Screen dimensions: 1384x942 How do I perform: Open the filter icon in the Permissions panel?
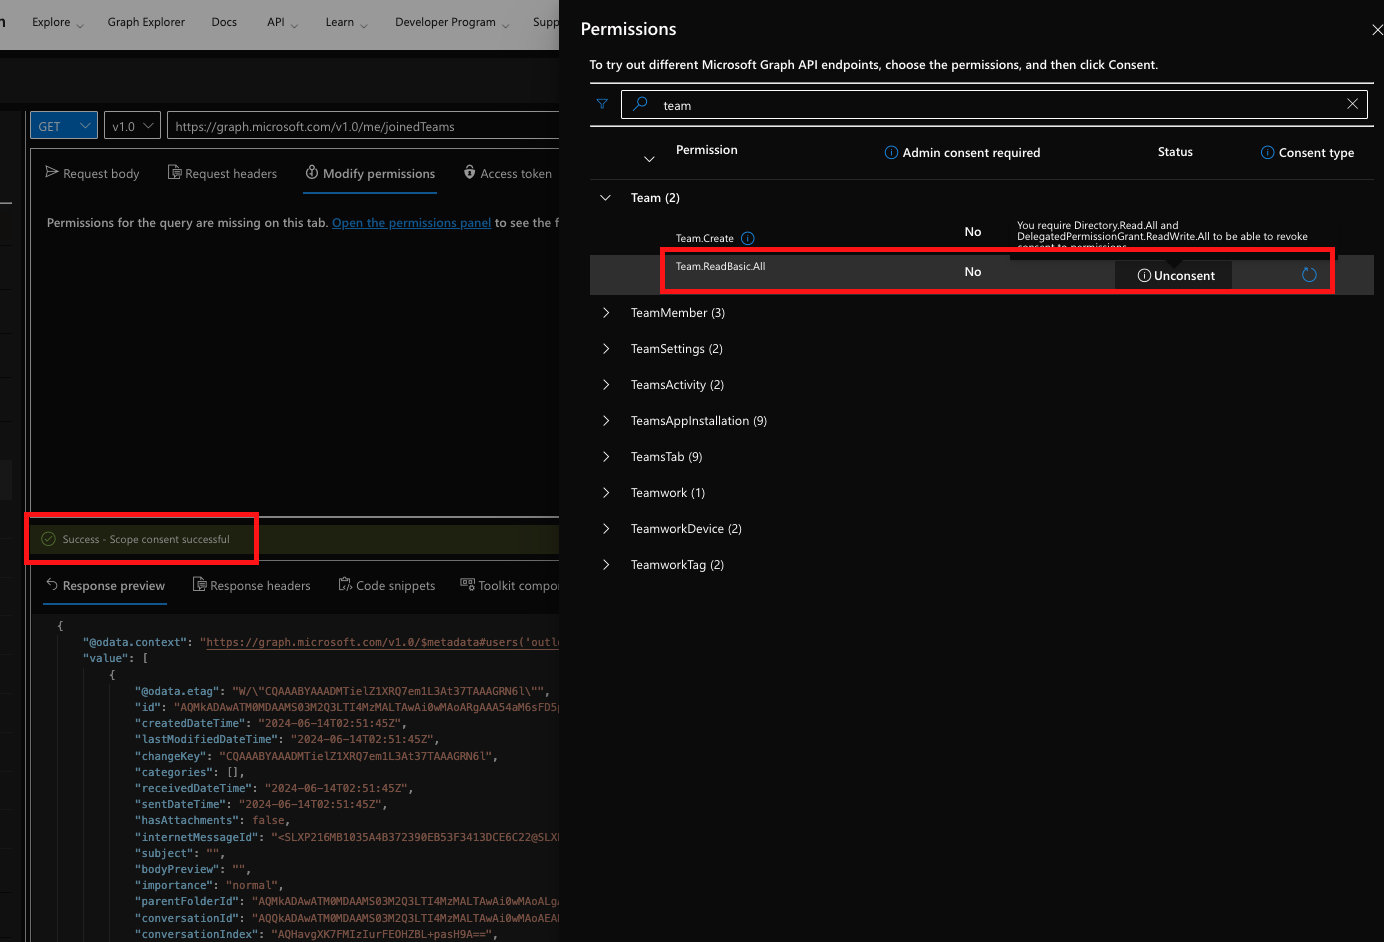coord(601,104)
